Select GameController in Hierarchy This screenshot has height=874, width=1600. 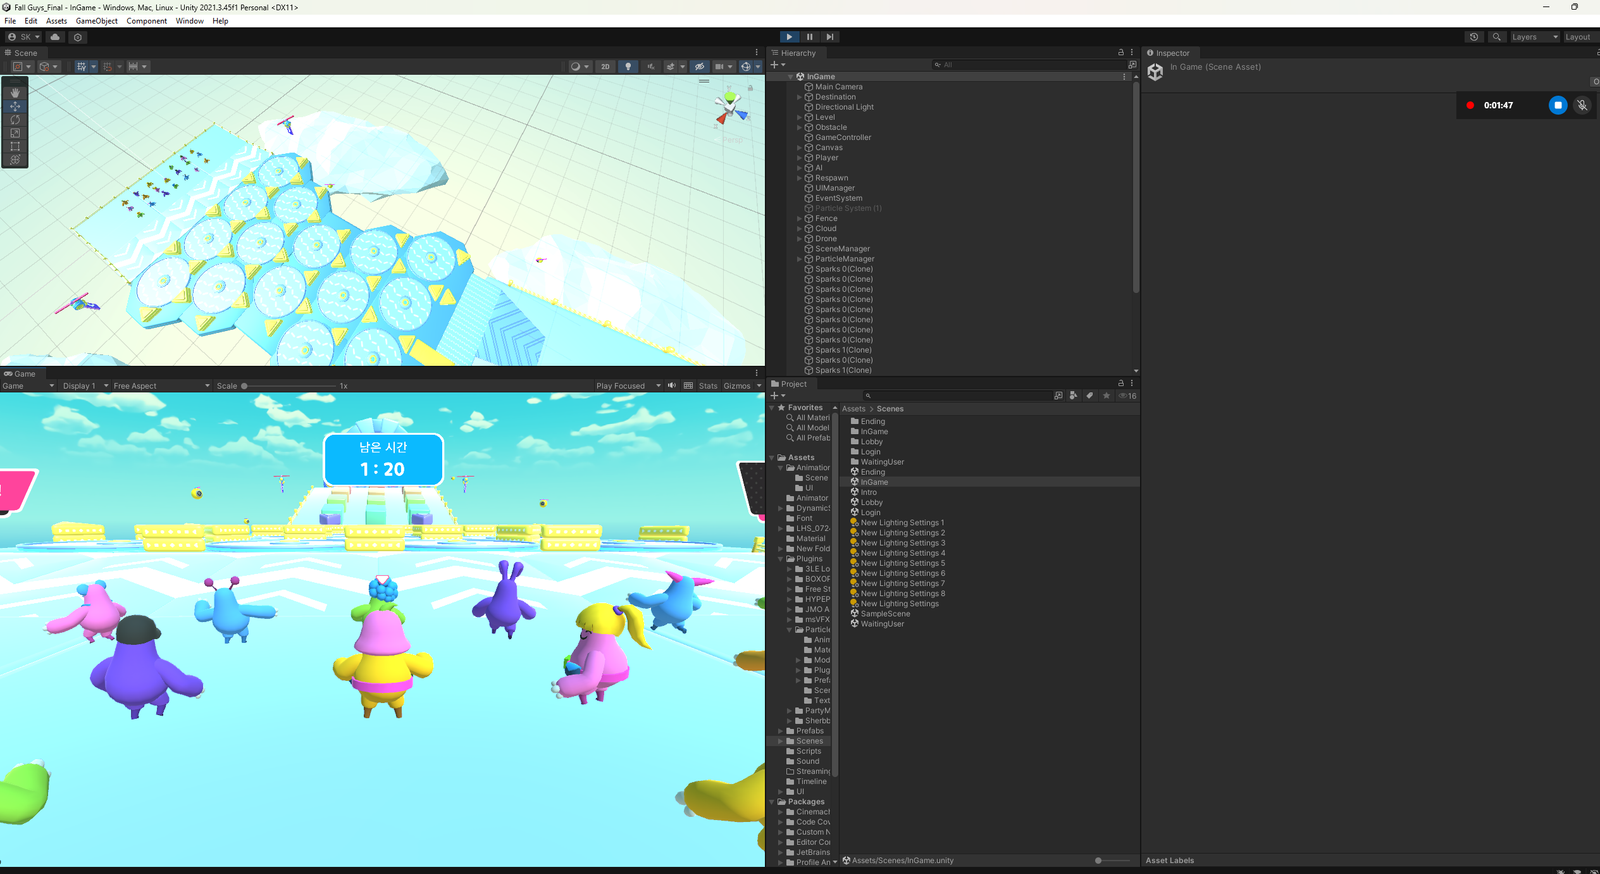coord(842,138)
